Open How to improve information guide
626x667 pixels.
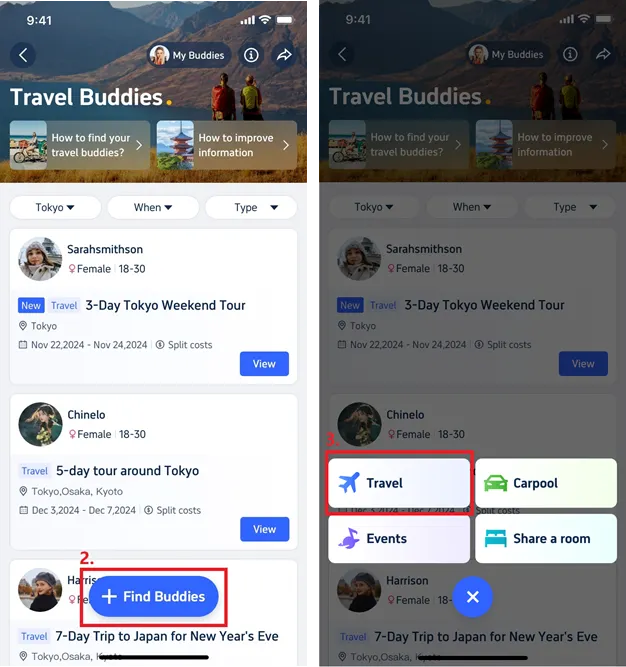click(227, 145)
